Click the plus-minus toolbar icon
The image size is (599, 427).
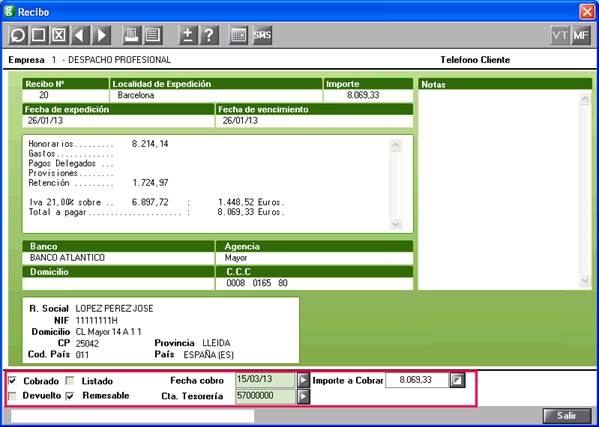point(188,36)
